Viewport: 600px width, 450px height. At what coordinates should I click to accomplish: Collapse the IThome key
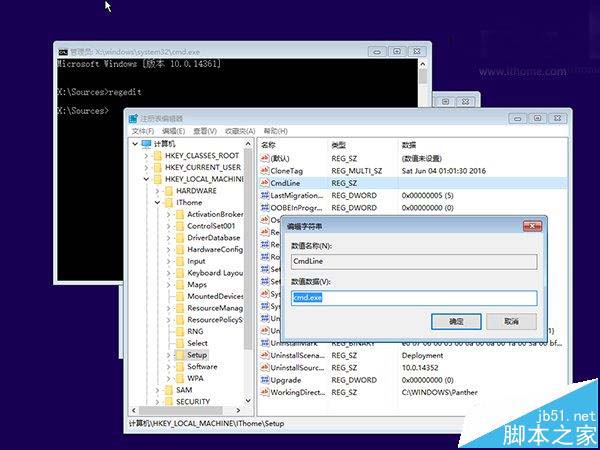click(x=157, y=203)
